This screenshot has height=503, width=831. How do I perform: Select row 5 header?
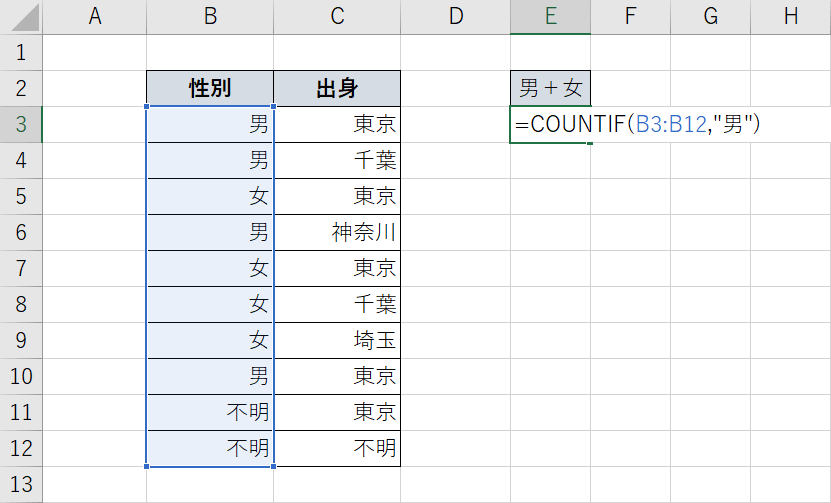pyautogui.click(x=21, y=197)
